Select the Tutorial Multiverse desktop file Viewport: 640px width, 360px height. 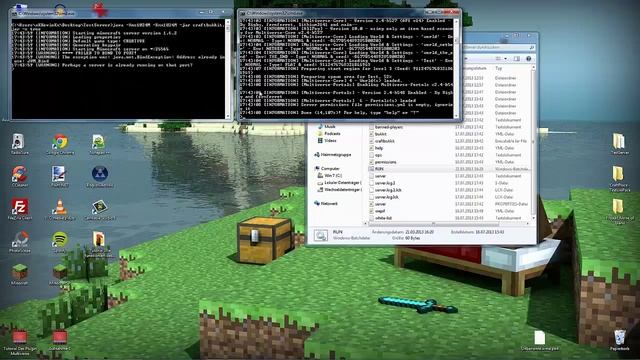point(19,342)
